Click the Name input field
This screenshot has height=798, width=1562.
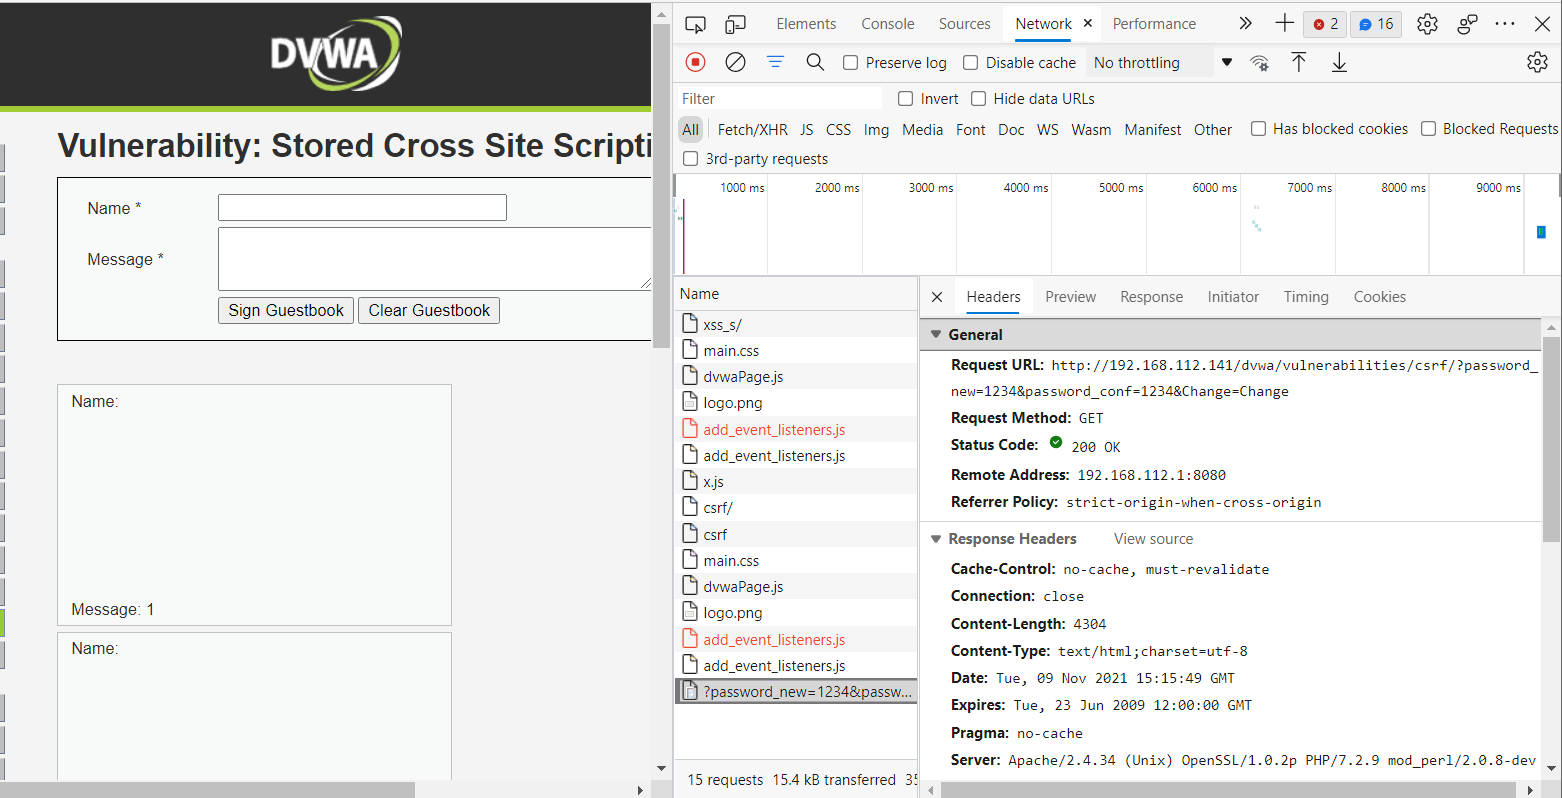pos(362,208)
